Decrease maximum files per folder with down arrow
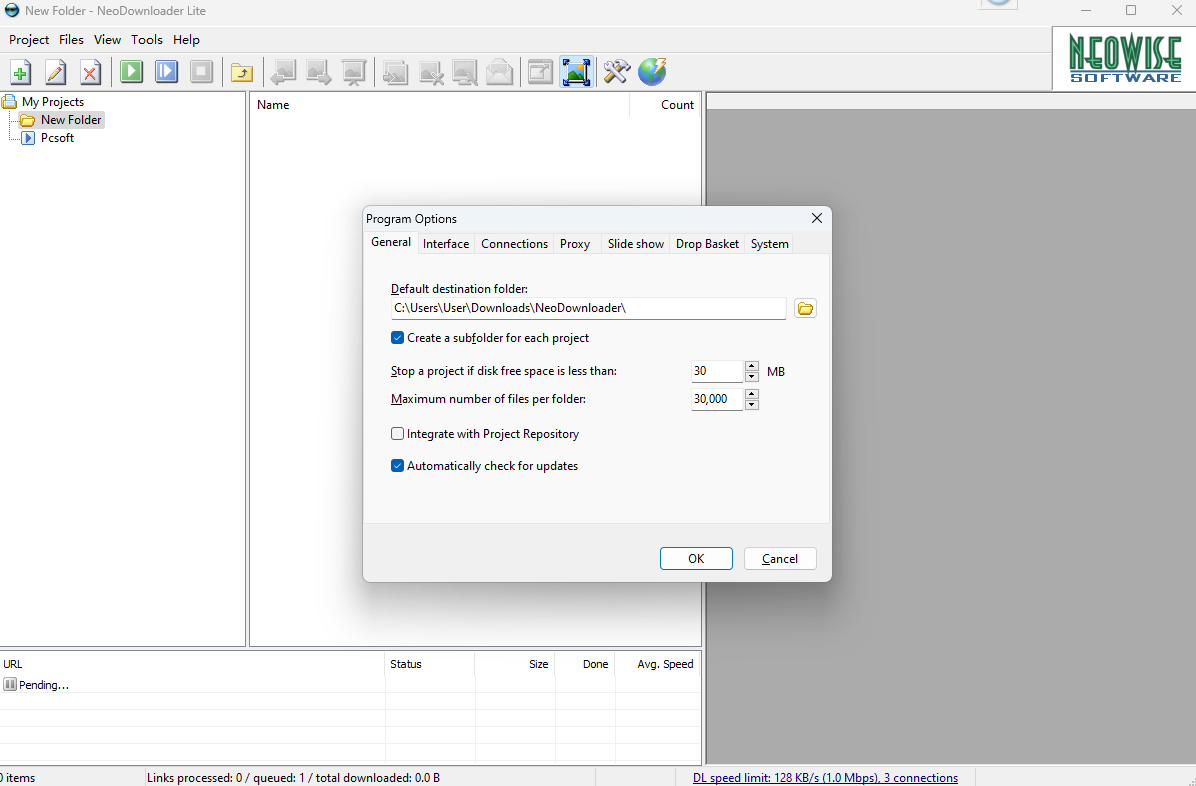This screenshot has height=786, width=1196. (751, 403)
